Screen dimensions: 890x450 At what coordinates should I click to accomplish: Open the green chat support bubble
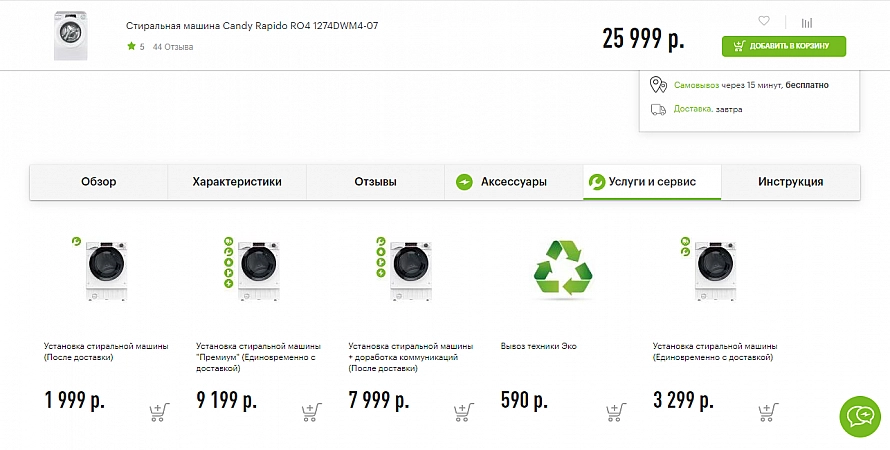pos(860,417)
